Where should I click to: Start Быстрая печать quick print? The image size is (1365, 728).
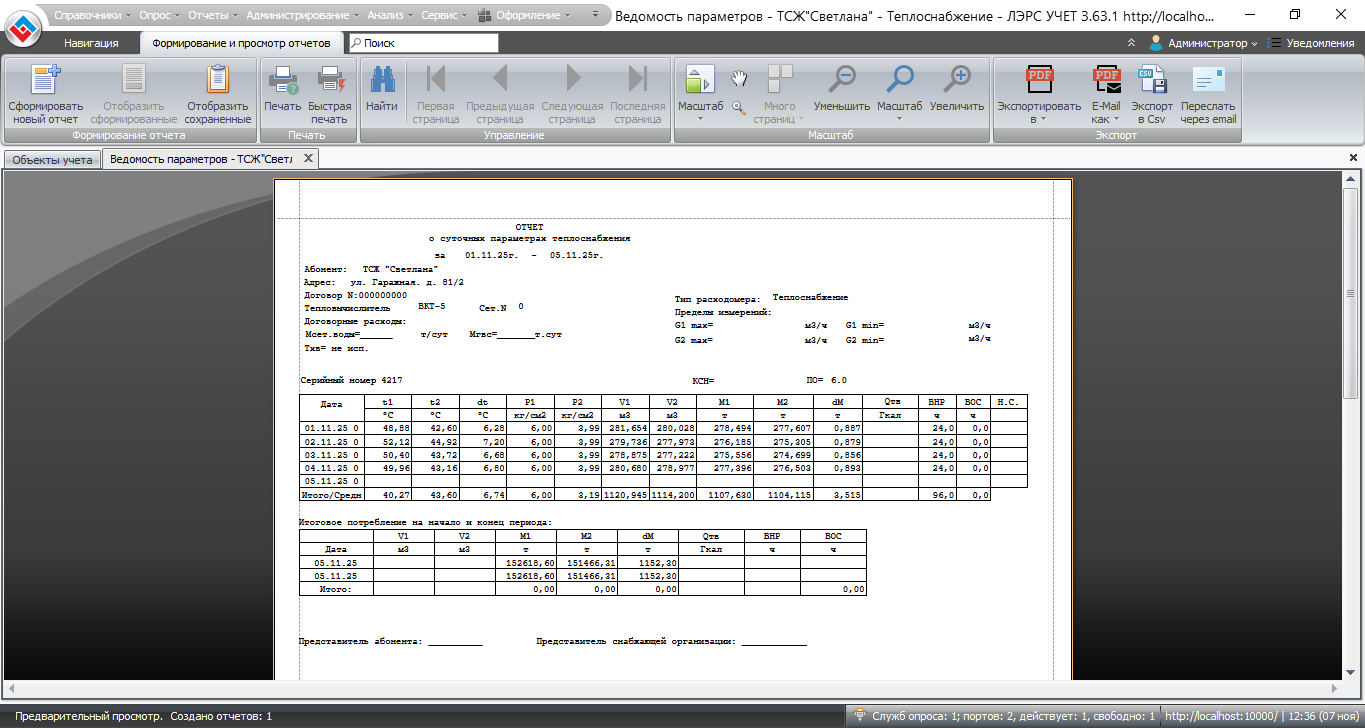click(x=329, y=80)
